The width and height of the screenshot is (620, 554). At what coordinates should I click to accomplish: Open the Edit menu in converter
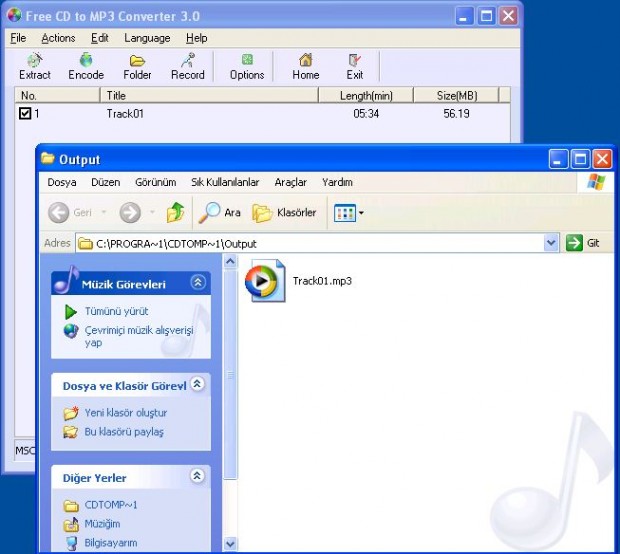[100, 38]
